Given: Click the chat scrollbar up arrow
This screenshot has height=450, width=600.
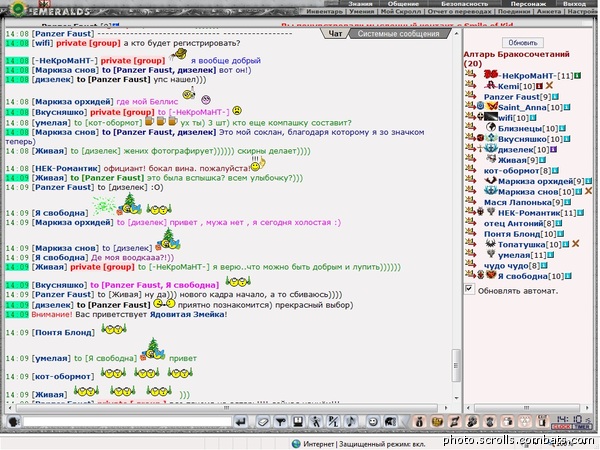Looking at the screenshot, I should click(456, 34).
